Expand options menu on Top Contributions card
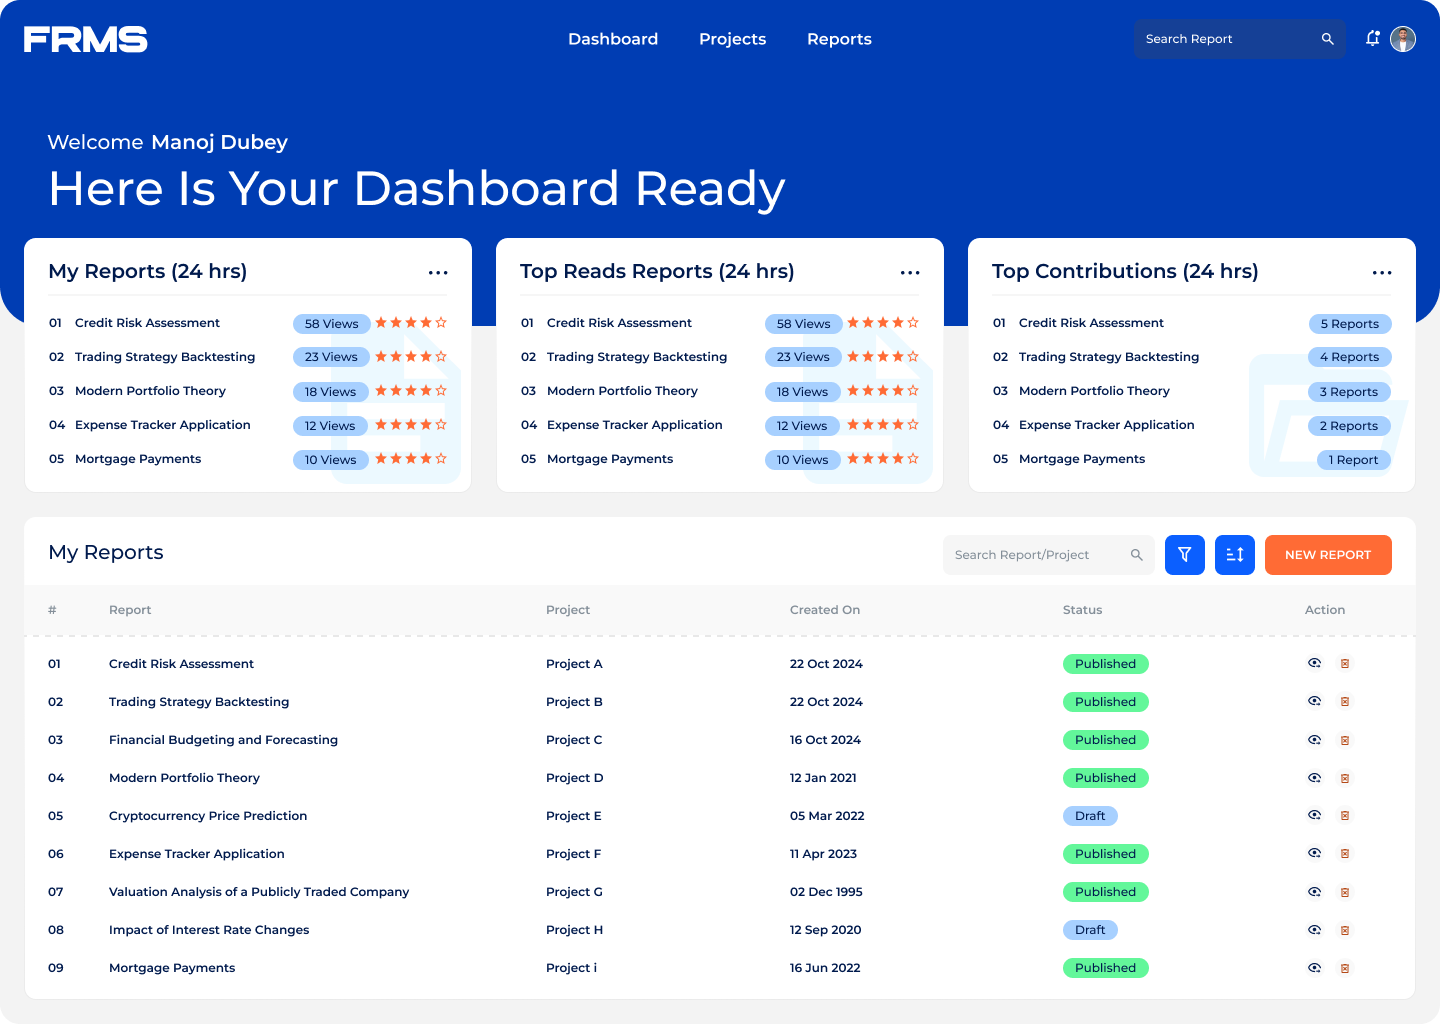Viewport: 1440px width, 1024px height. tap(1382, 273)
